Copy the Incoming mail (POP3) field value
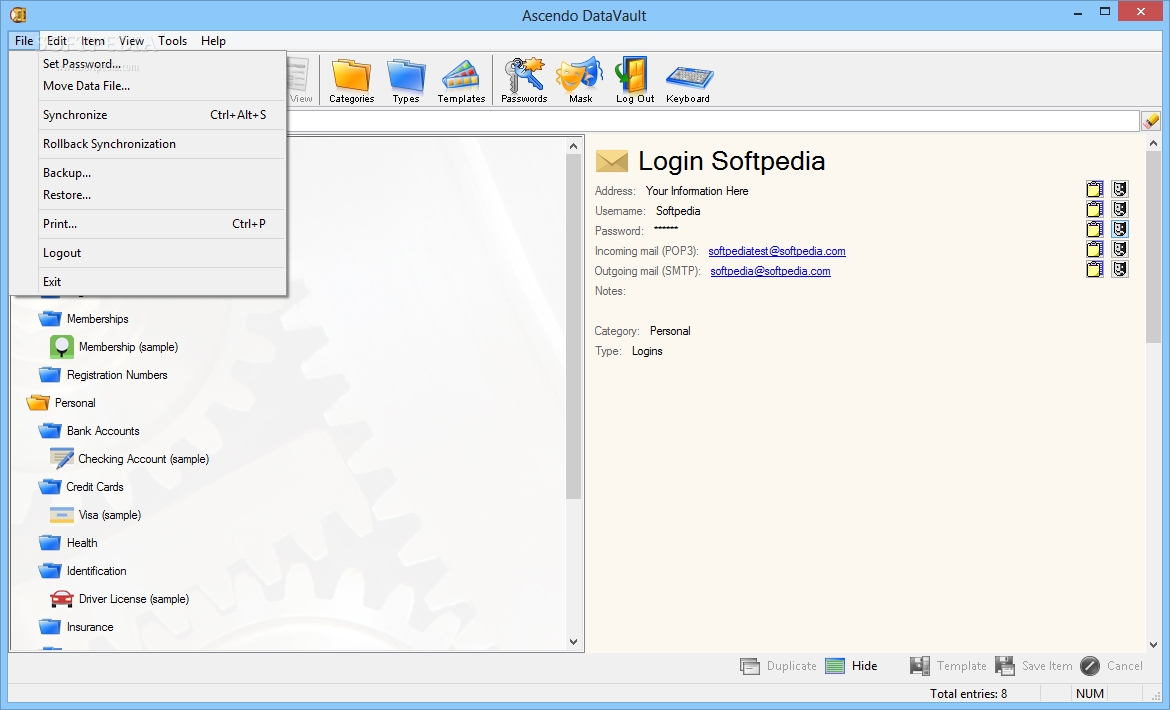1170x710 pixels. tap(1095, 250)
